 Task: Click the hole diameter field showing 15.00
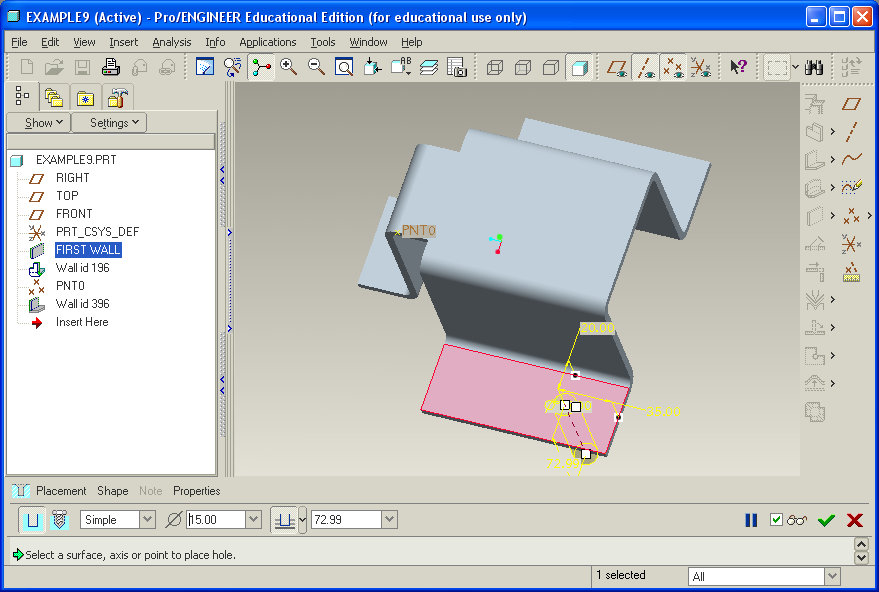point(215,520)
